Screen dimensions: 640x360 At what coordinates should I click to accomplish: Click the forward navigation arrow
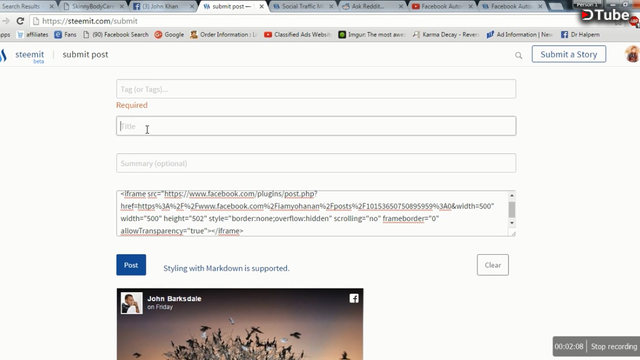point(5,21)
